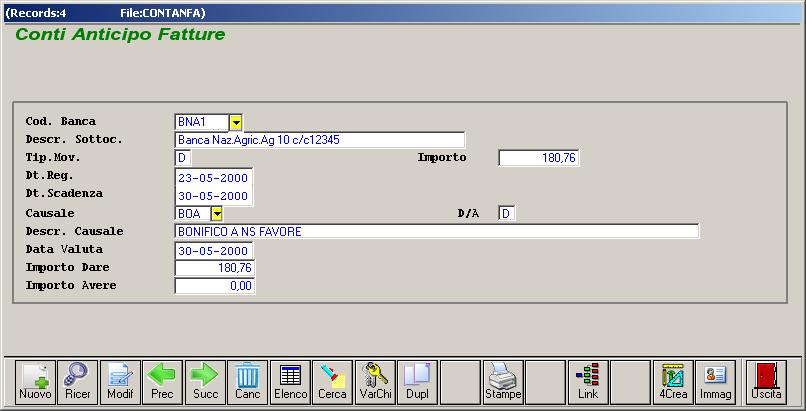Launch the 4Crea tool
This screenshot has width=806, height=411.
click(673, 382)
